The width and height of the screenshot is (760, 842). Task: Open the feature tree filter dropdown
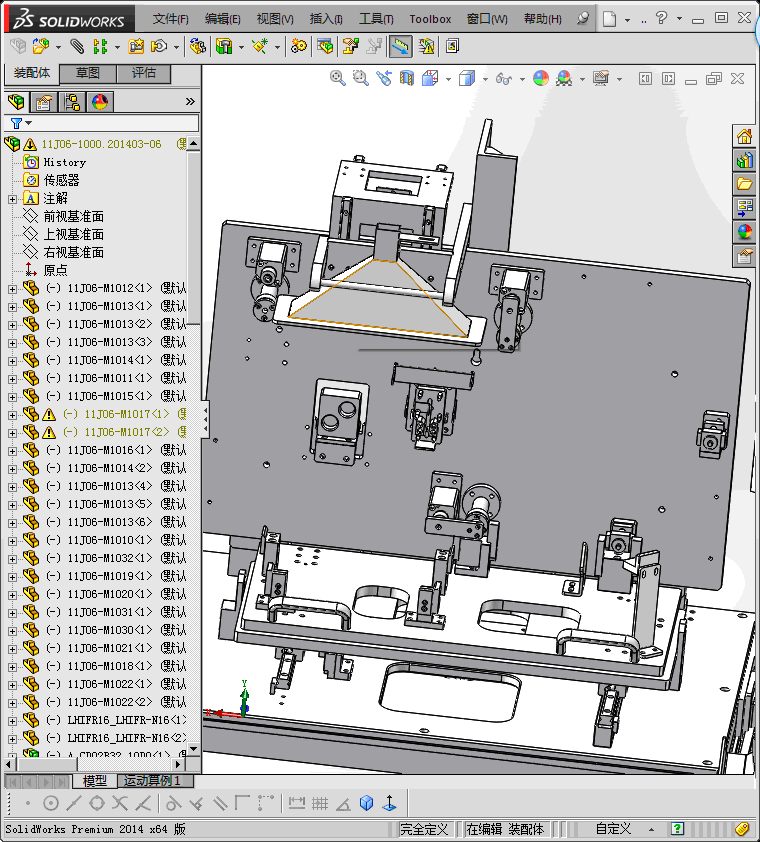[20, 123]
